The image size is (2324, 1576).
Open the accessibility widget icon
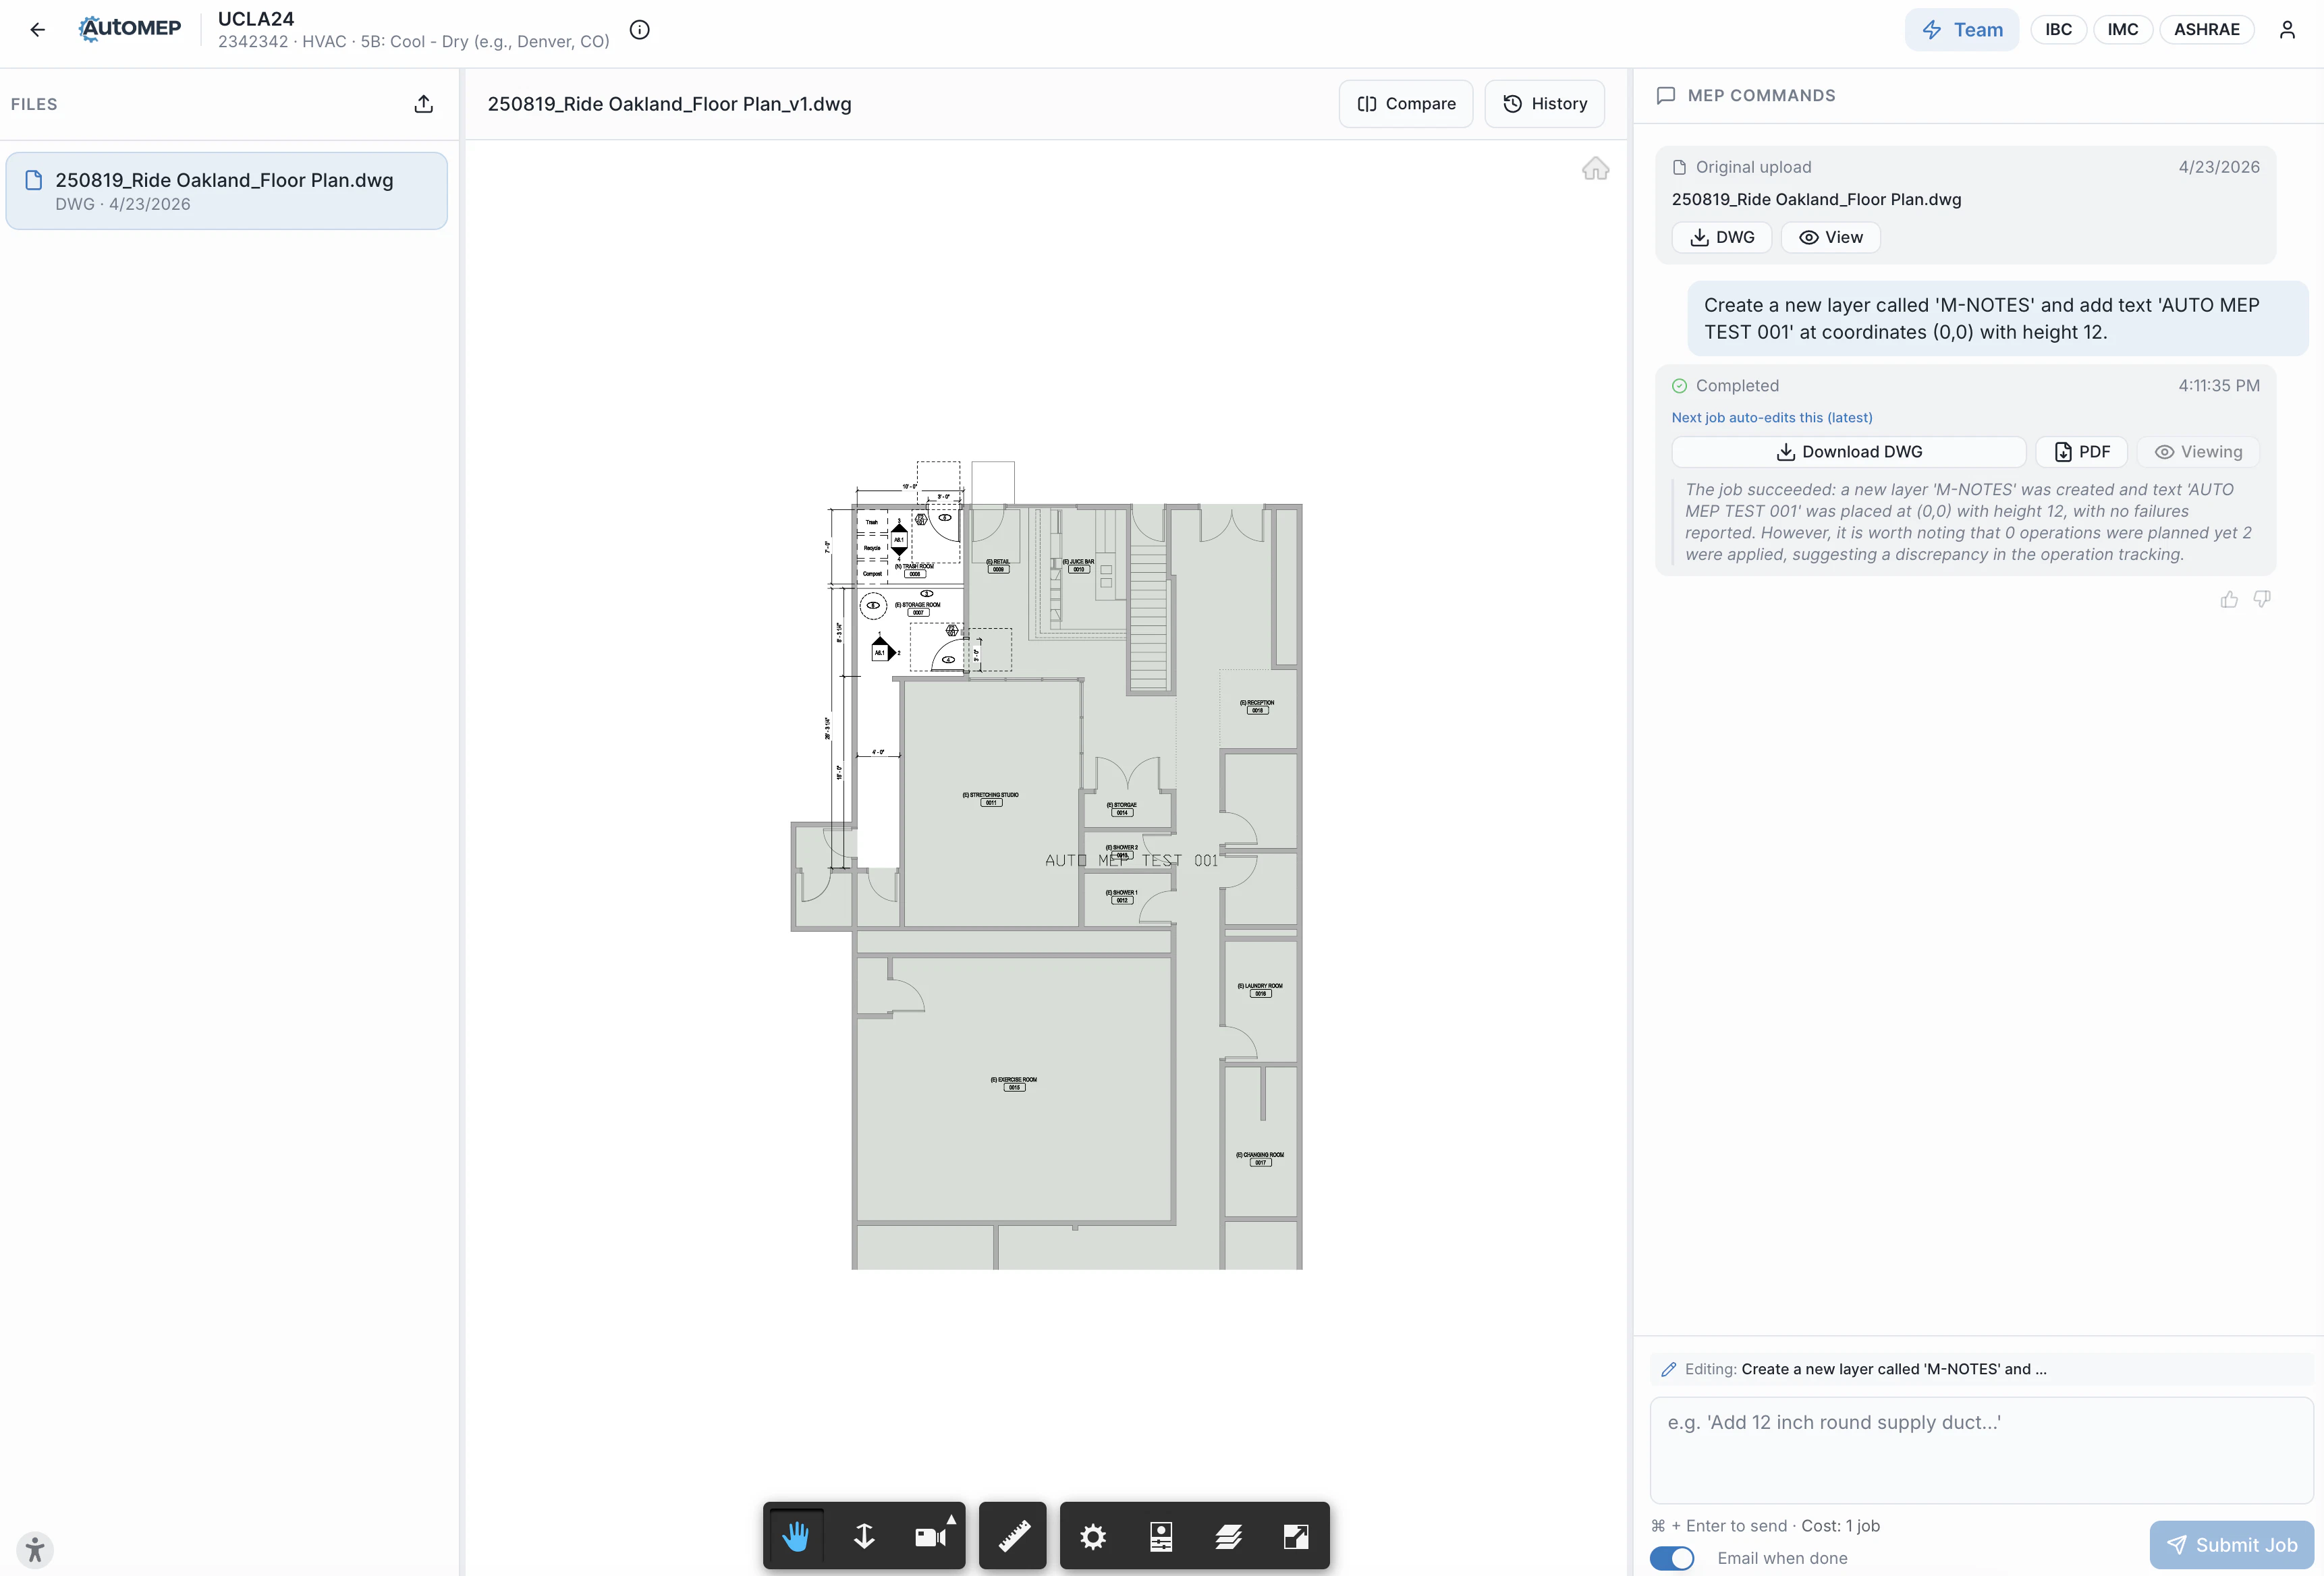(35, 1550)
